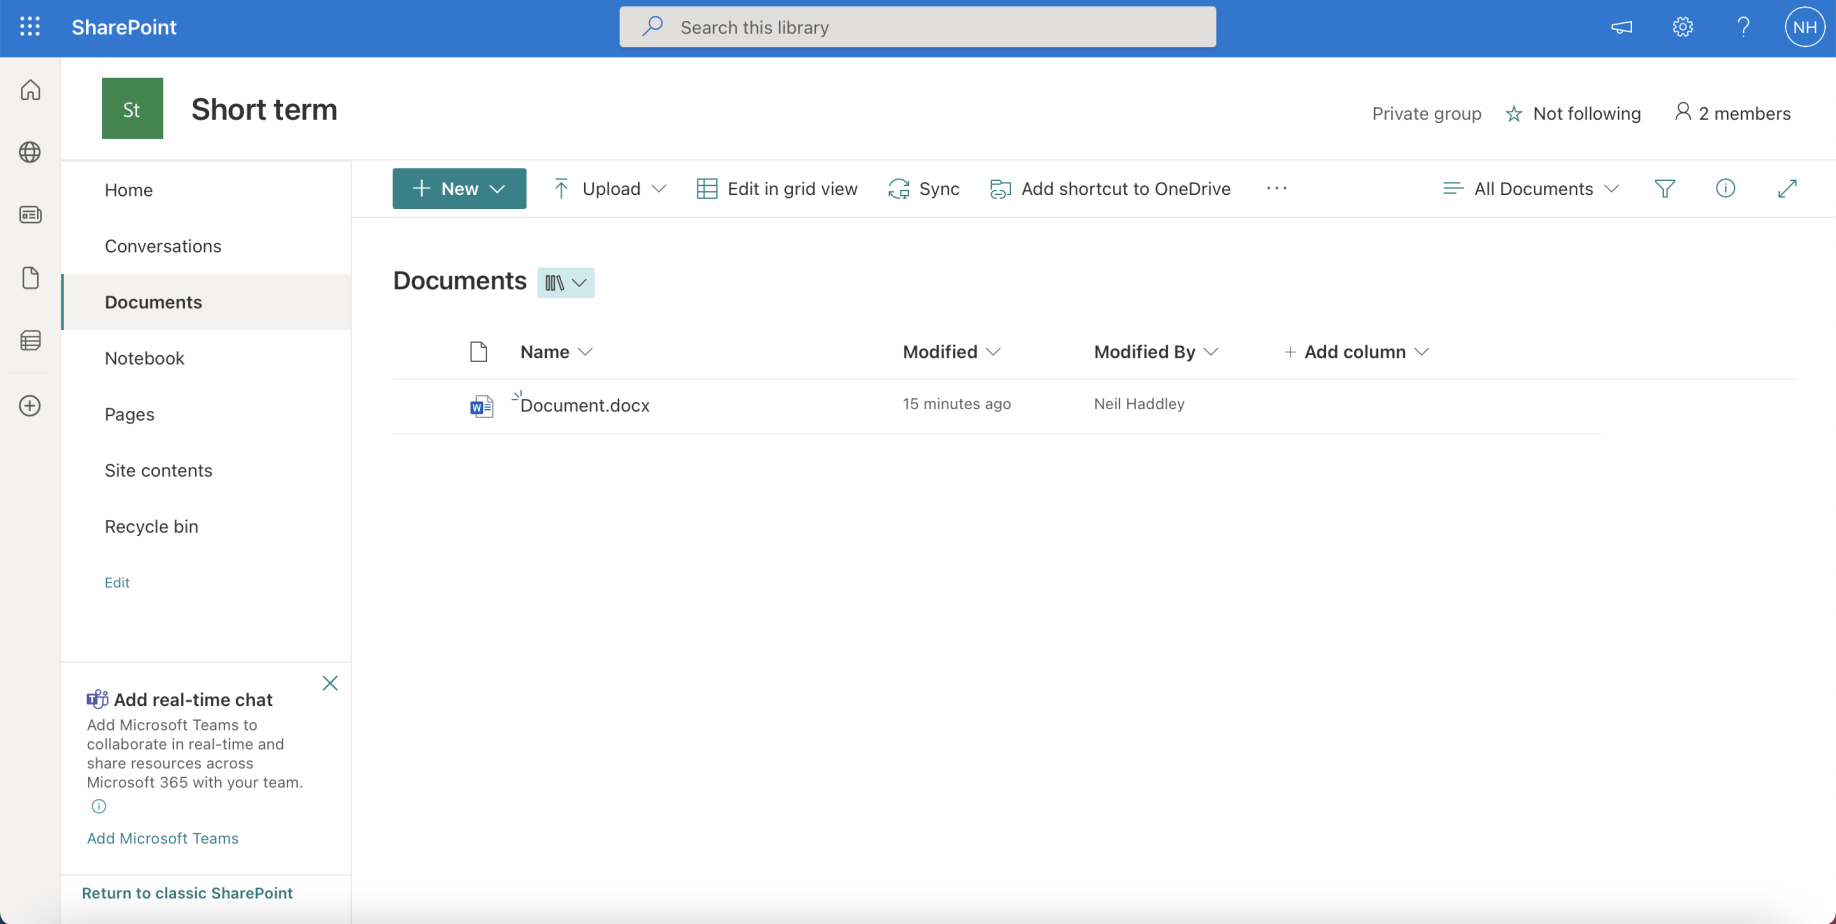Click the Create plus icon in the left rail
Viewport: 1836px width, 924px height.
pos(30,406)
